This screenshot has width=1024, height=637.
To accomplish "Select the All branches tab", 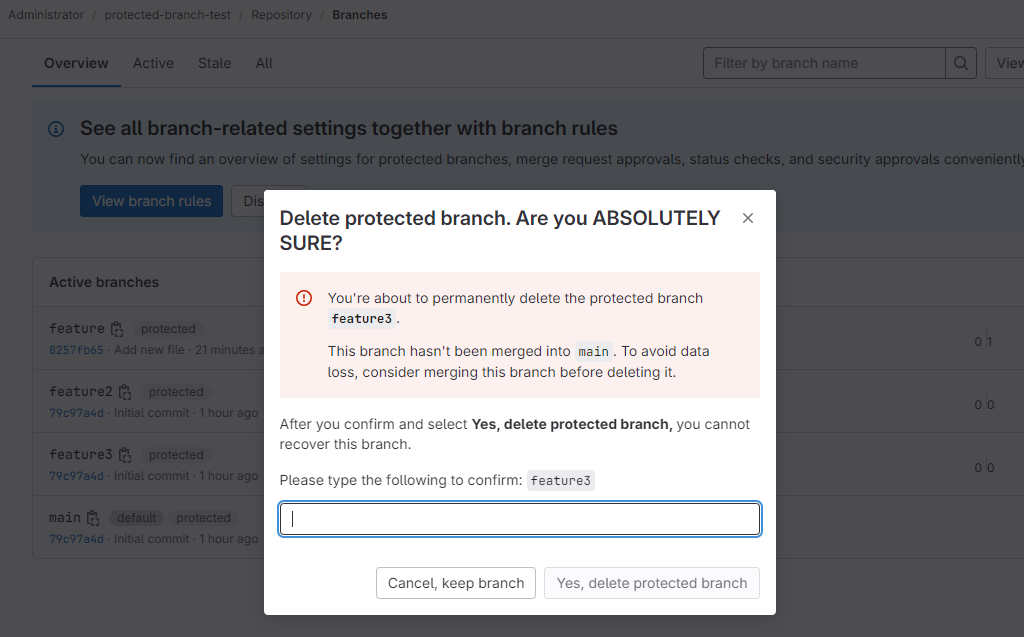I will click(x=264, y=63).
